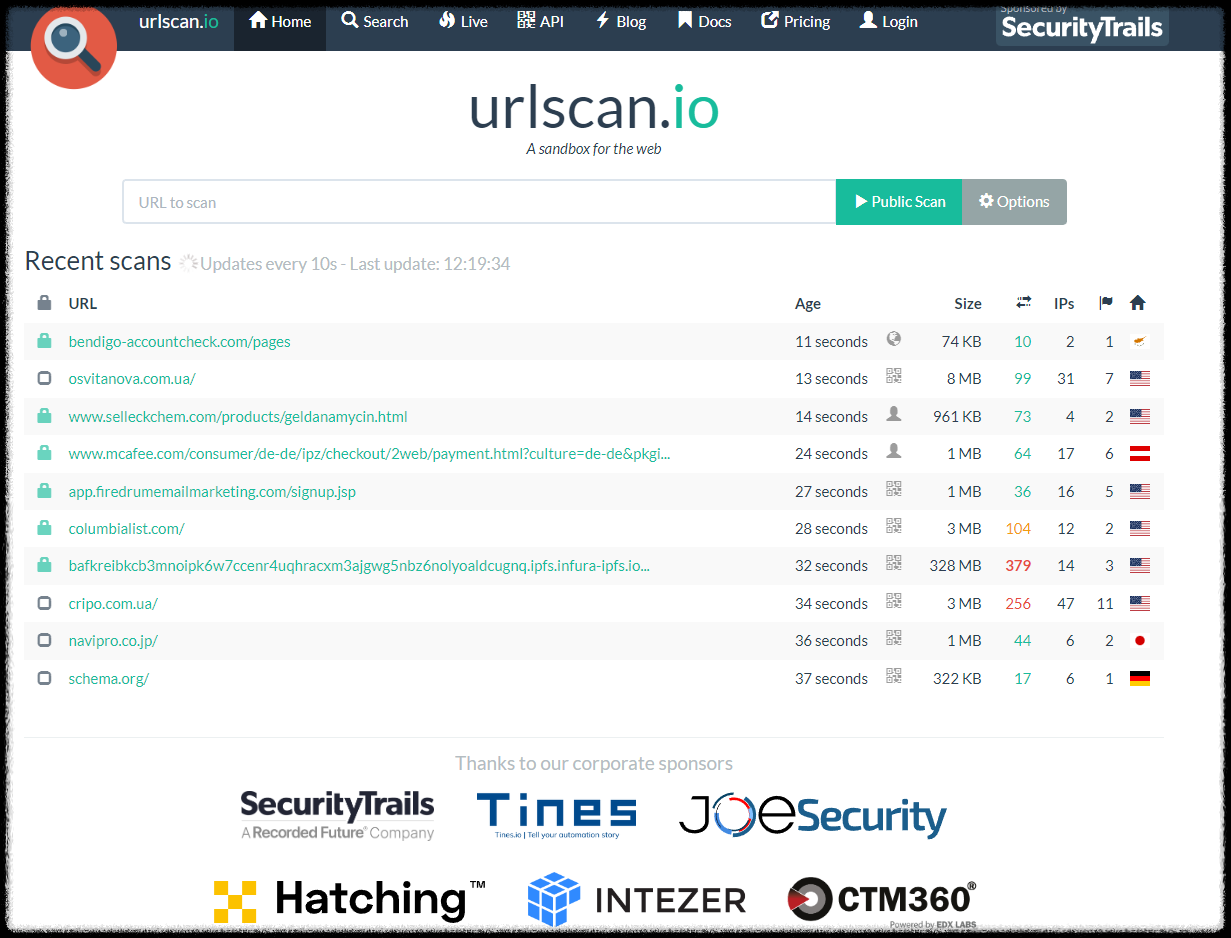Open the columbialist.com scan

(127, 529)
